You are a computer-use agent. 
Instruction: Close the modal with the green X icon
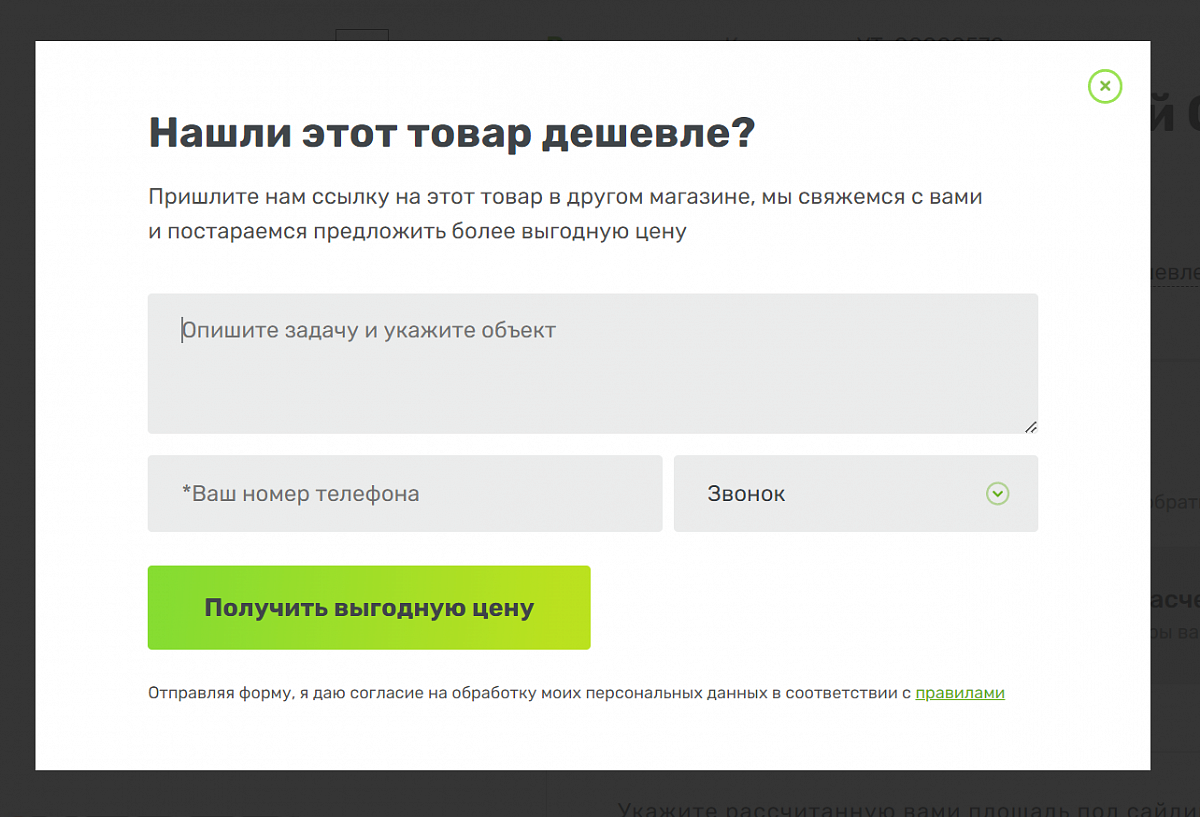pos(1105,86)
